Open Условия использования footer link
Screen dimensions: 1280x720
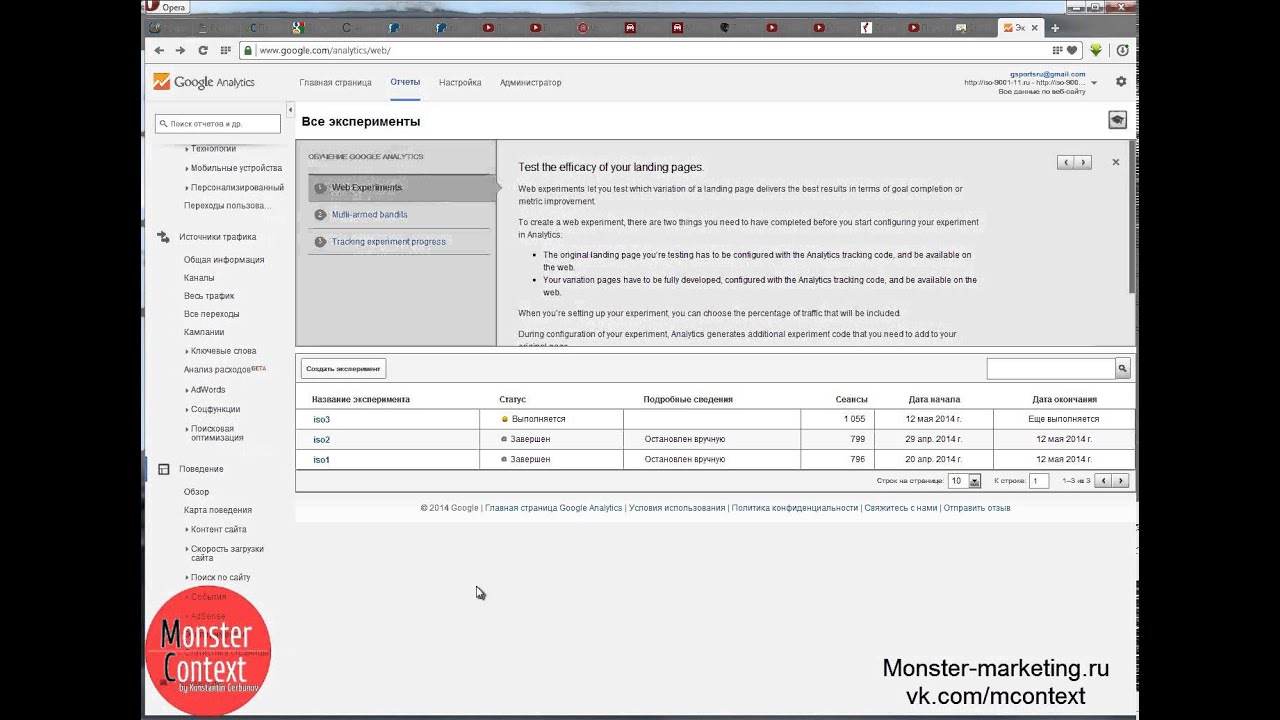(677, 508)
